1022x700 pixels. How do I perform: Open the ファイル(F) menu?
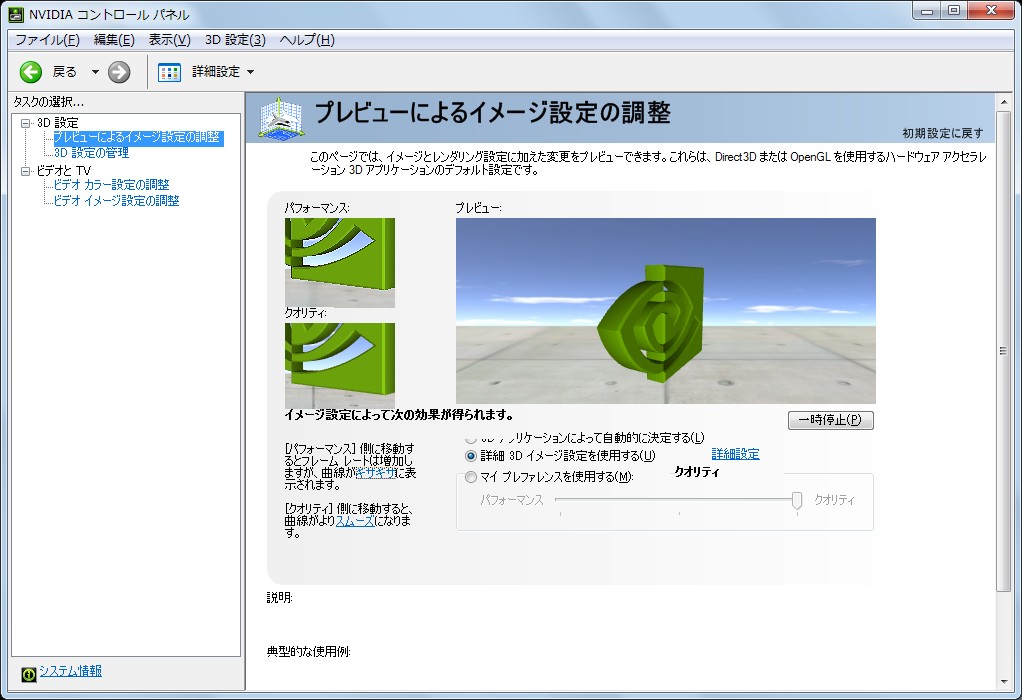point(47,40)
